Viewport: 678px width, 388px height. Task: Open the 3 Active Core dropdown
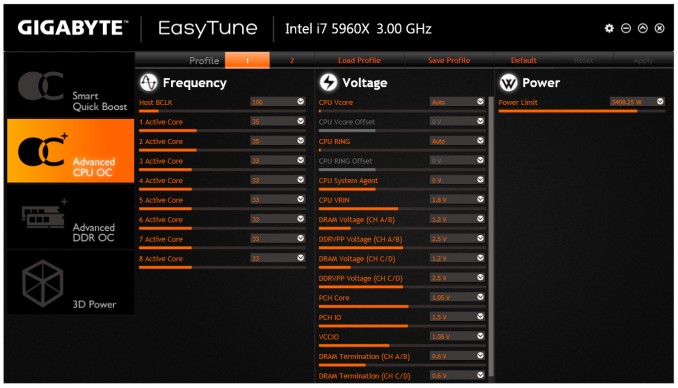301,160
